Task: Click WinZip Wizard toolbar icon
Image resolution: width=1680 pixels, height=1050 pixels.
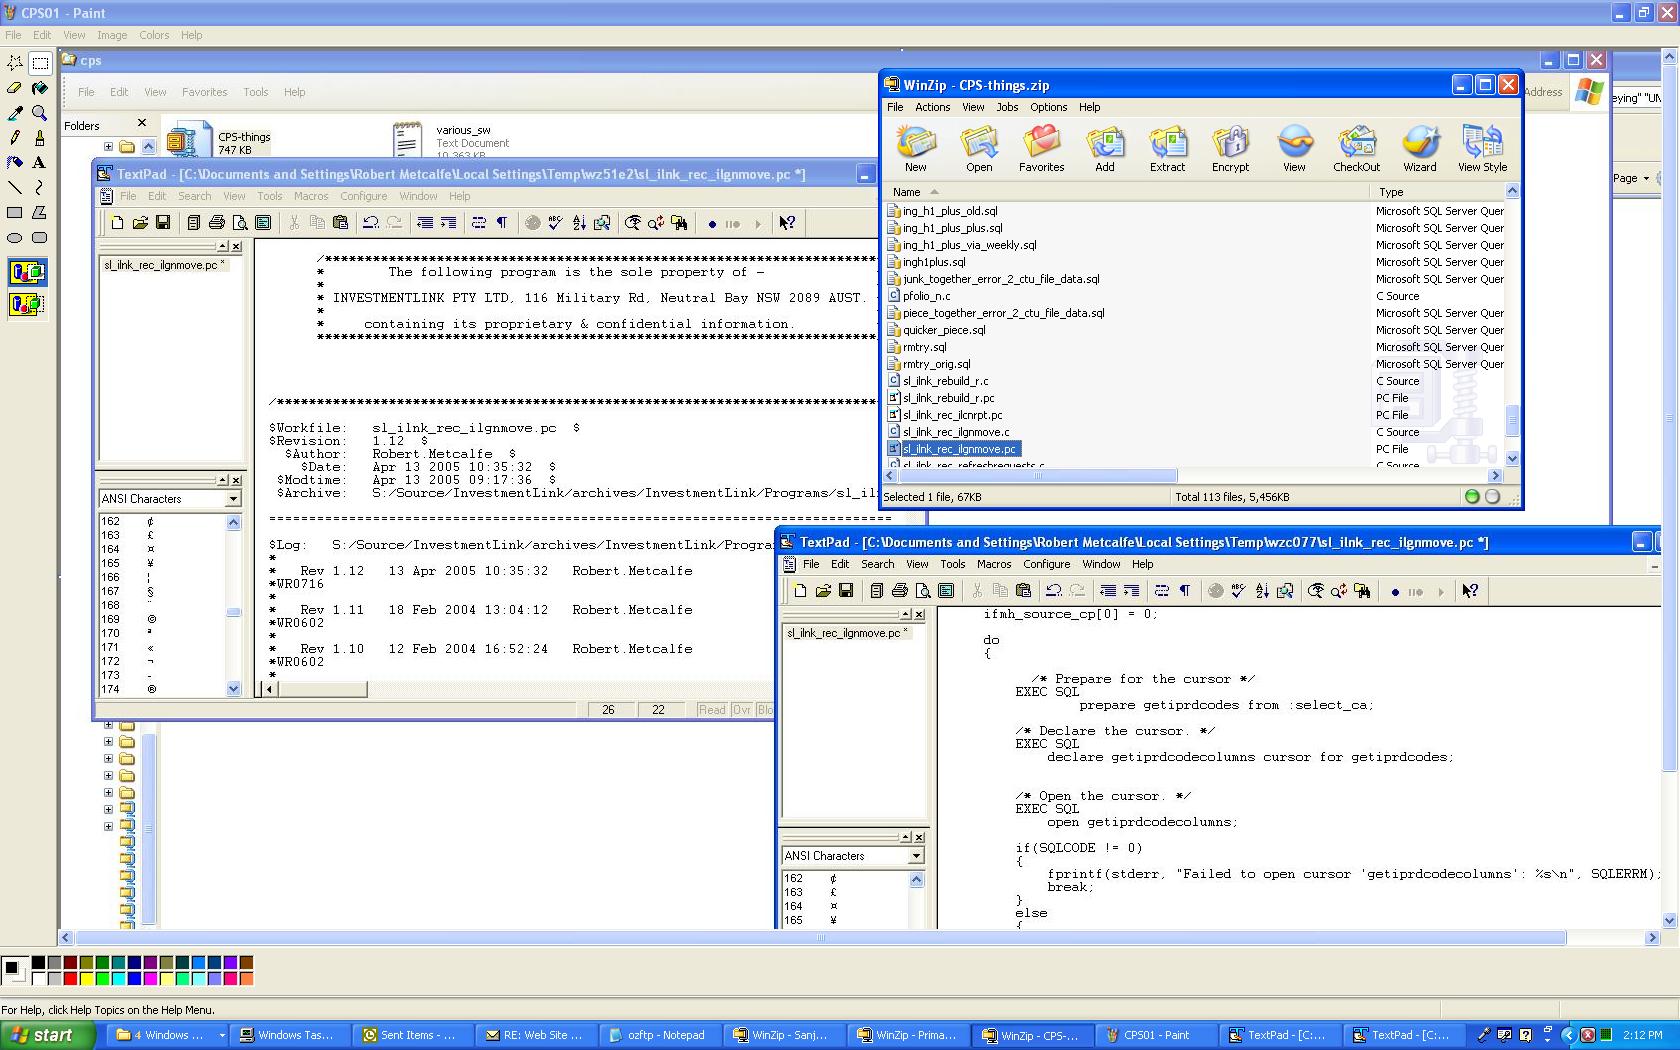Action: pos(1419,149)
